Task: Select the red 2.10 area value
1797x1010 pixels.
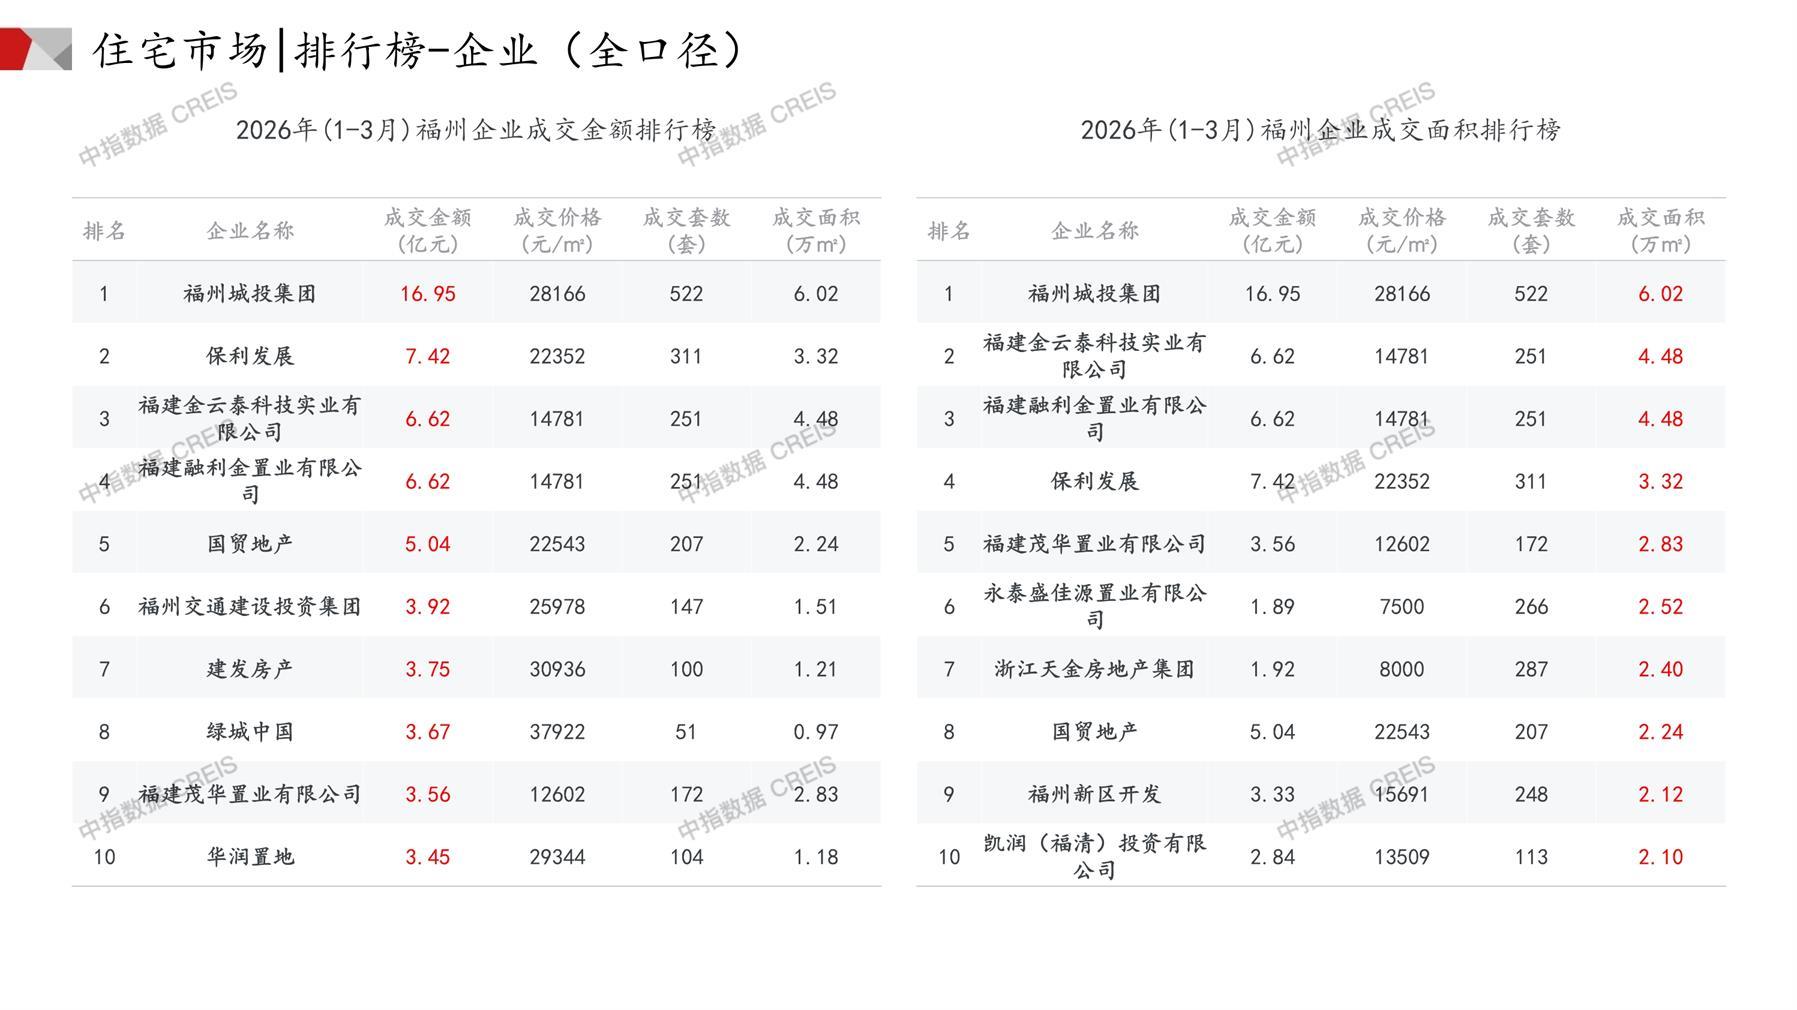Action: click(x=1660, y=857)
